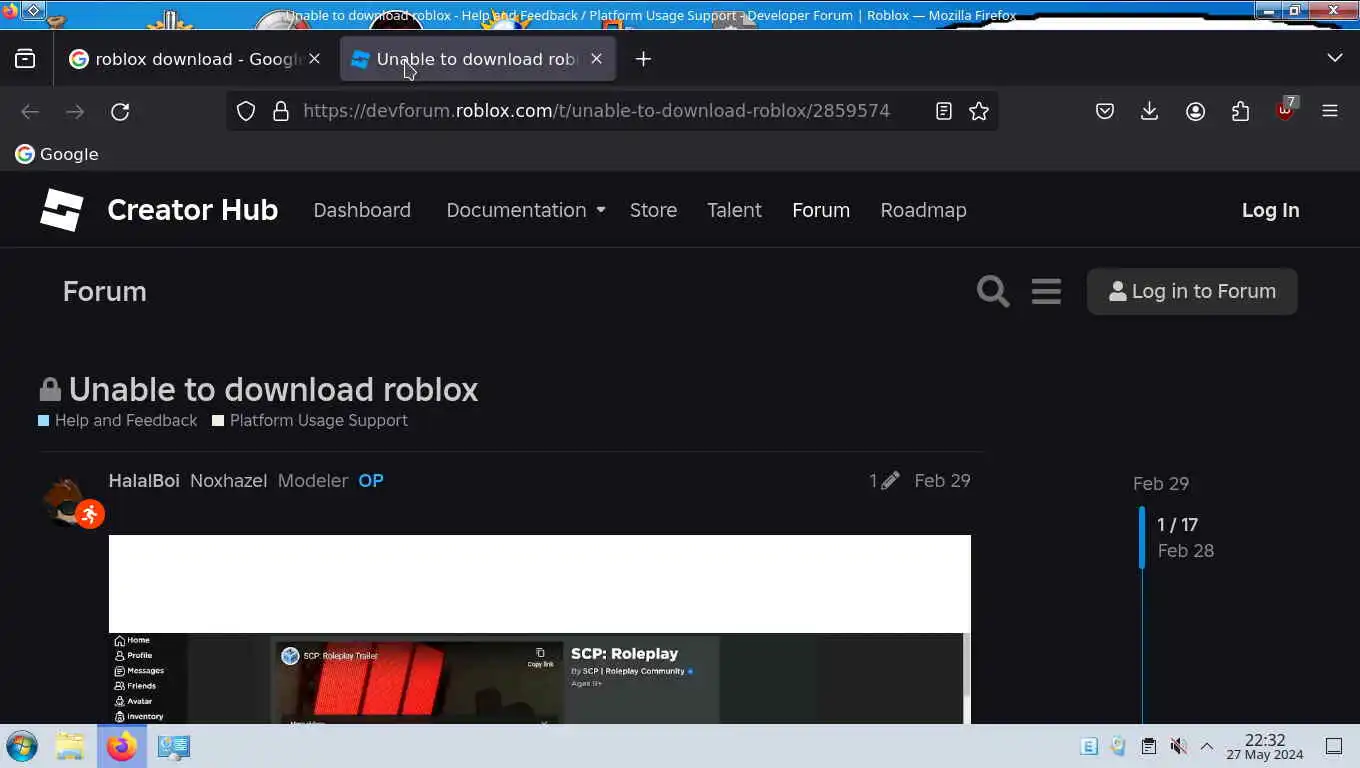Switch to the roblox download Google tab
1360x768 pixels.
[x=195, y=59]
